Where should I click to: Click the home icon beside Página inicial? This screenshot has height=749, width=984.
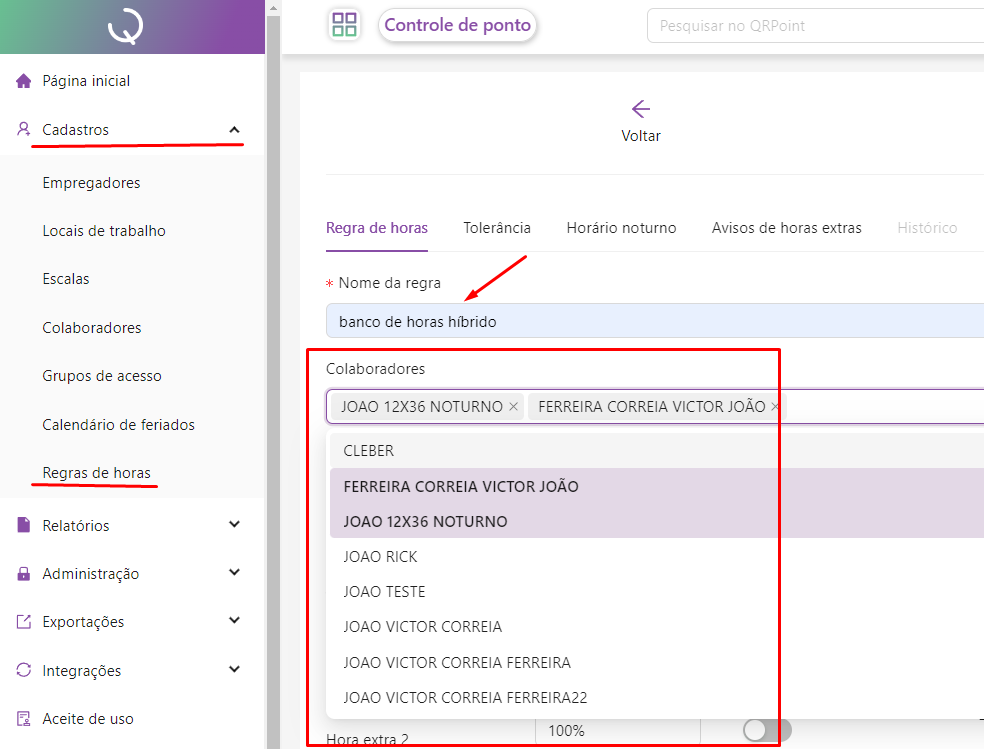coord(24,81)
